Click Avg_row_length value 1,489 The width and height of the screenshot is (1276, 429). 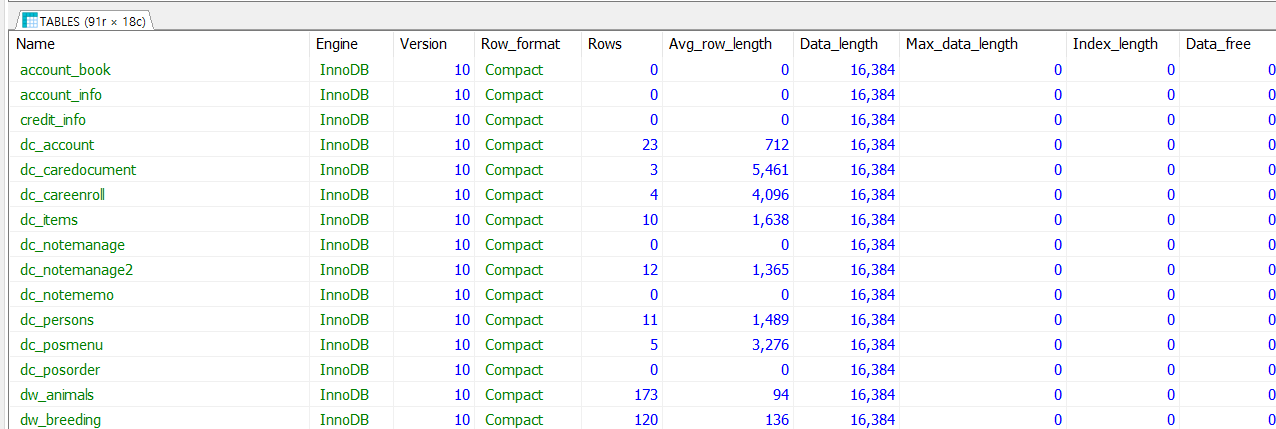pyautogui.click(x=770, y=320)
